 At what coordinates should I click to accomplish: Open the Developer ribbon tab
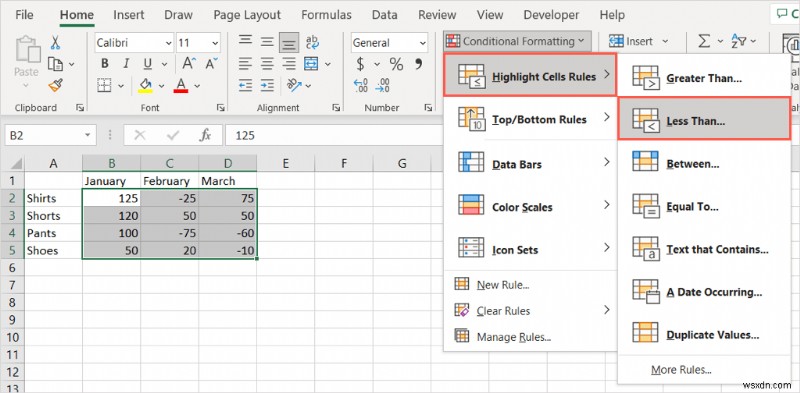coord(552,15)
